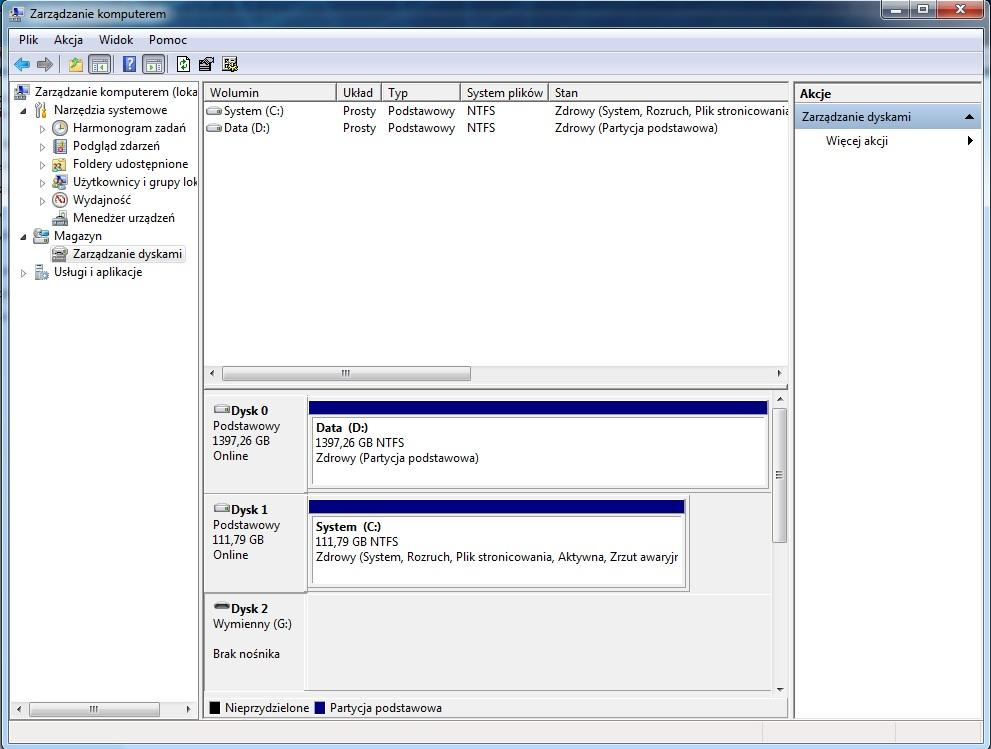Expand the Podgląd zdarzeń node

(42, 147)
